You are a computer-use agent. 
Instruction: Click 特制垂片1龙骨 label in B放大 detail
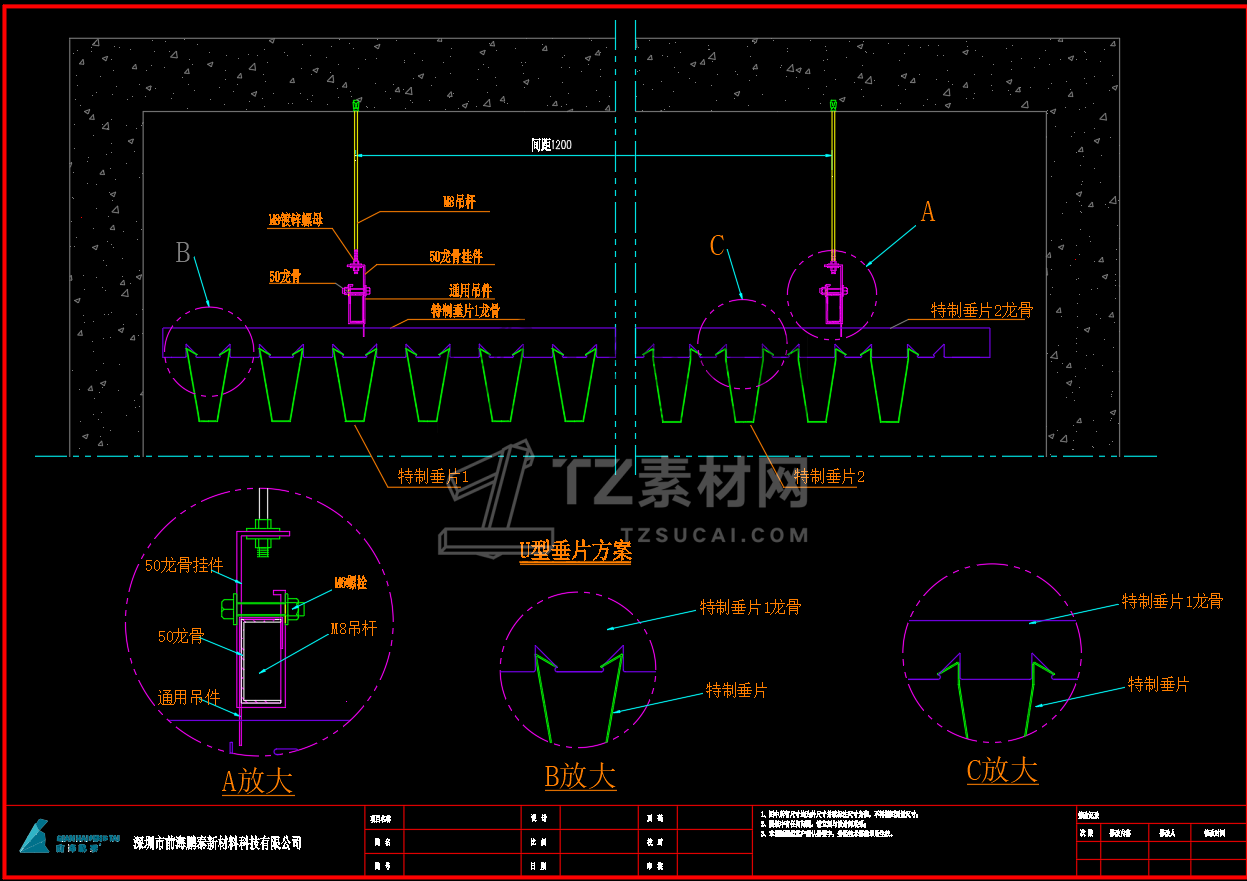pos(750,607)
